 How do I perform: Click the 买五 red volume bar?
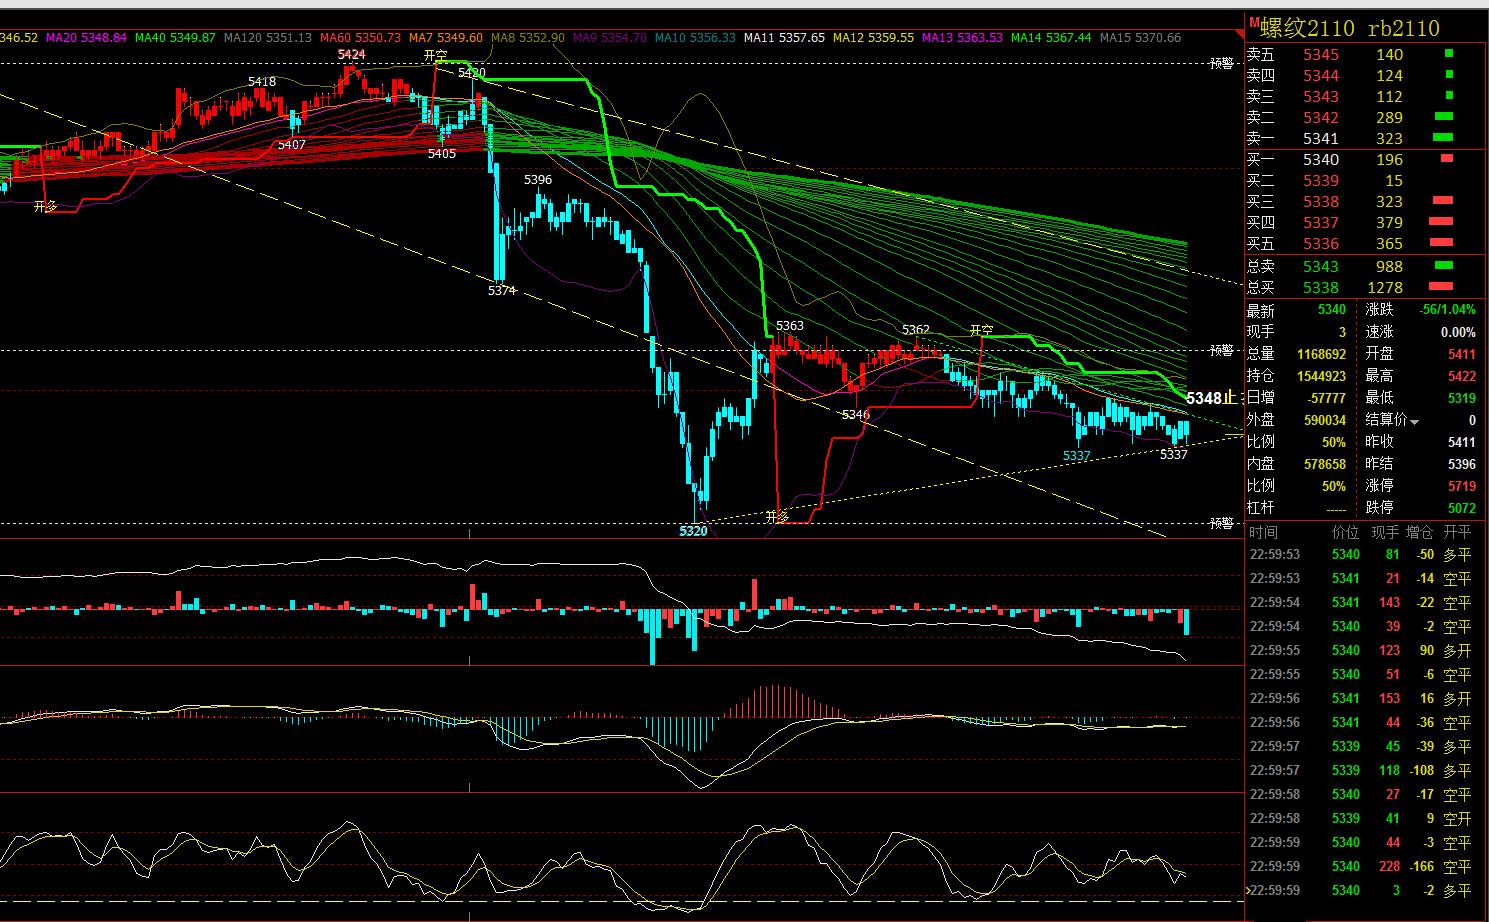tap(1441, 243)
